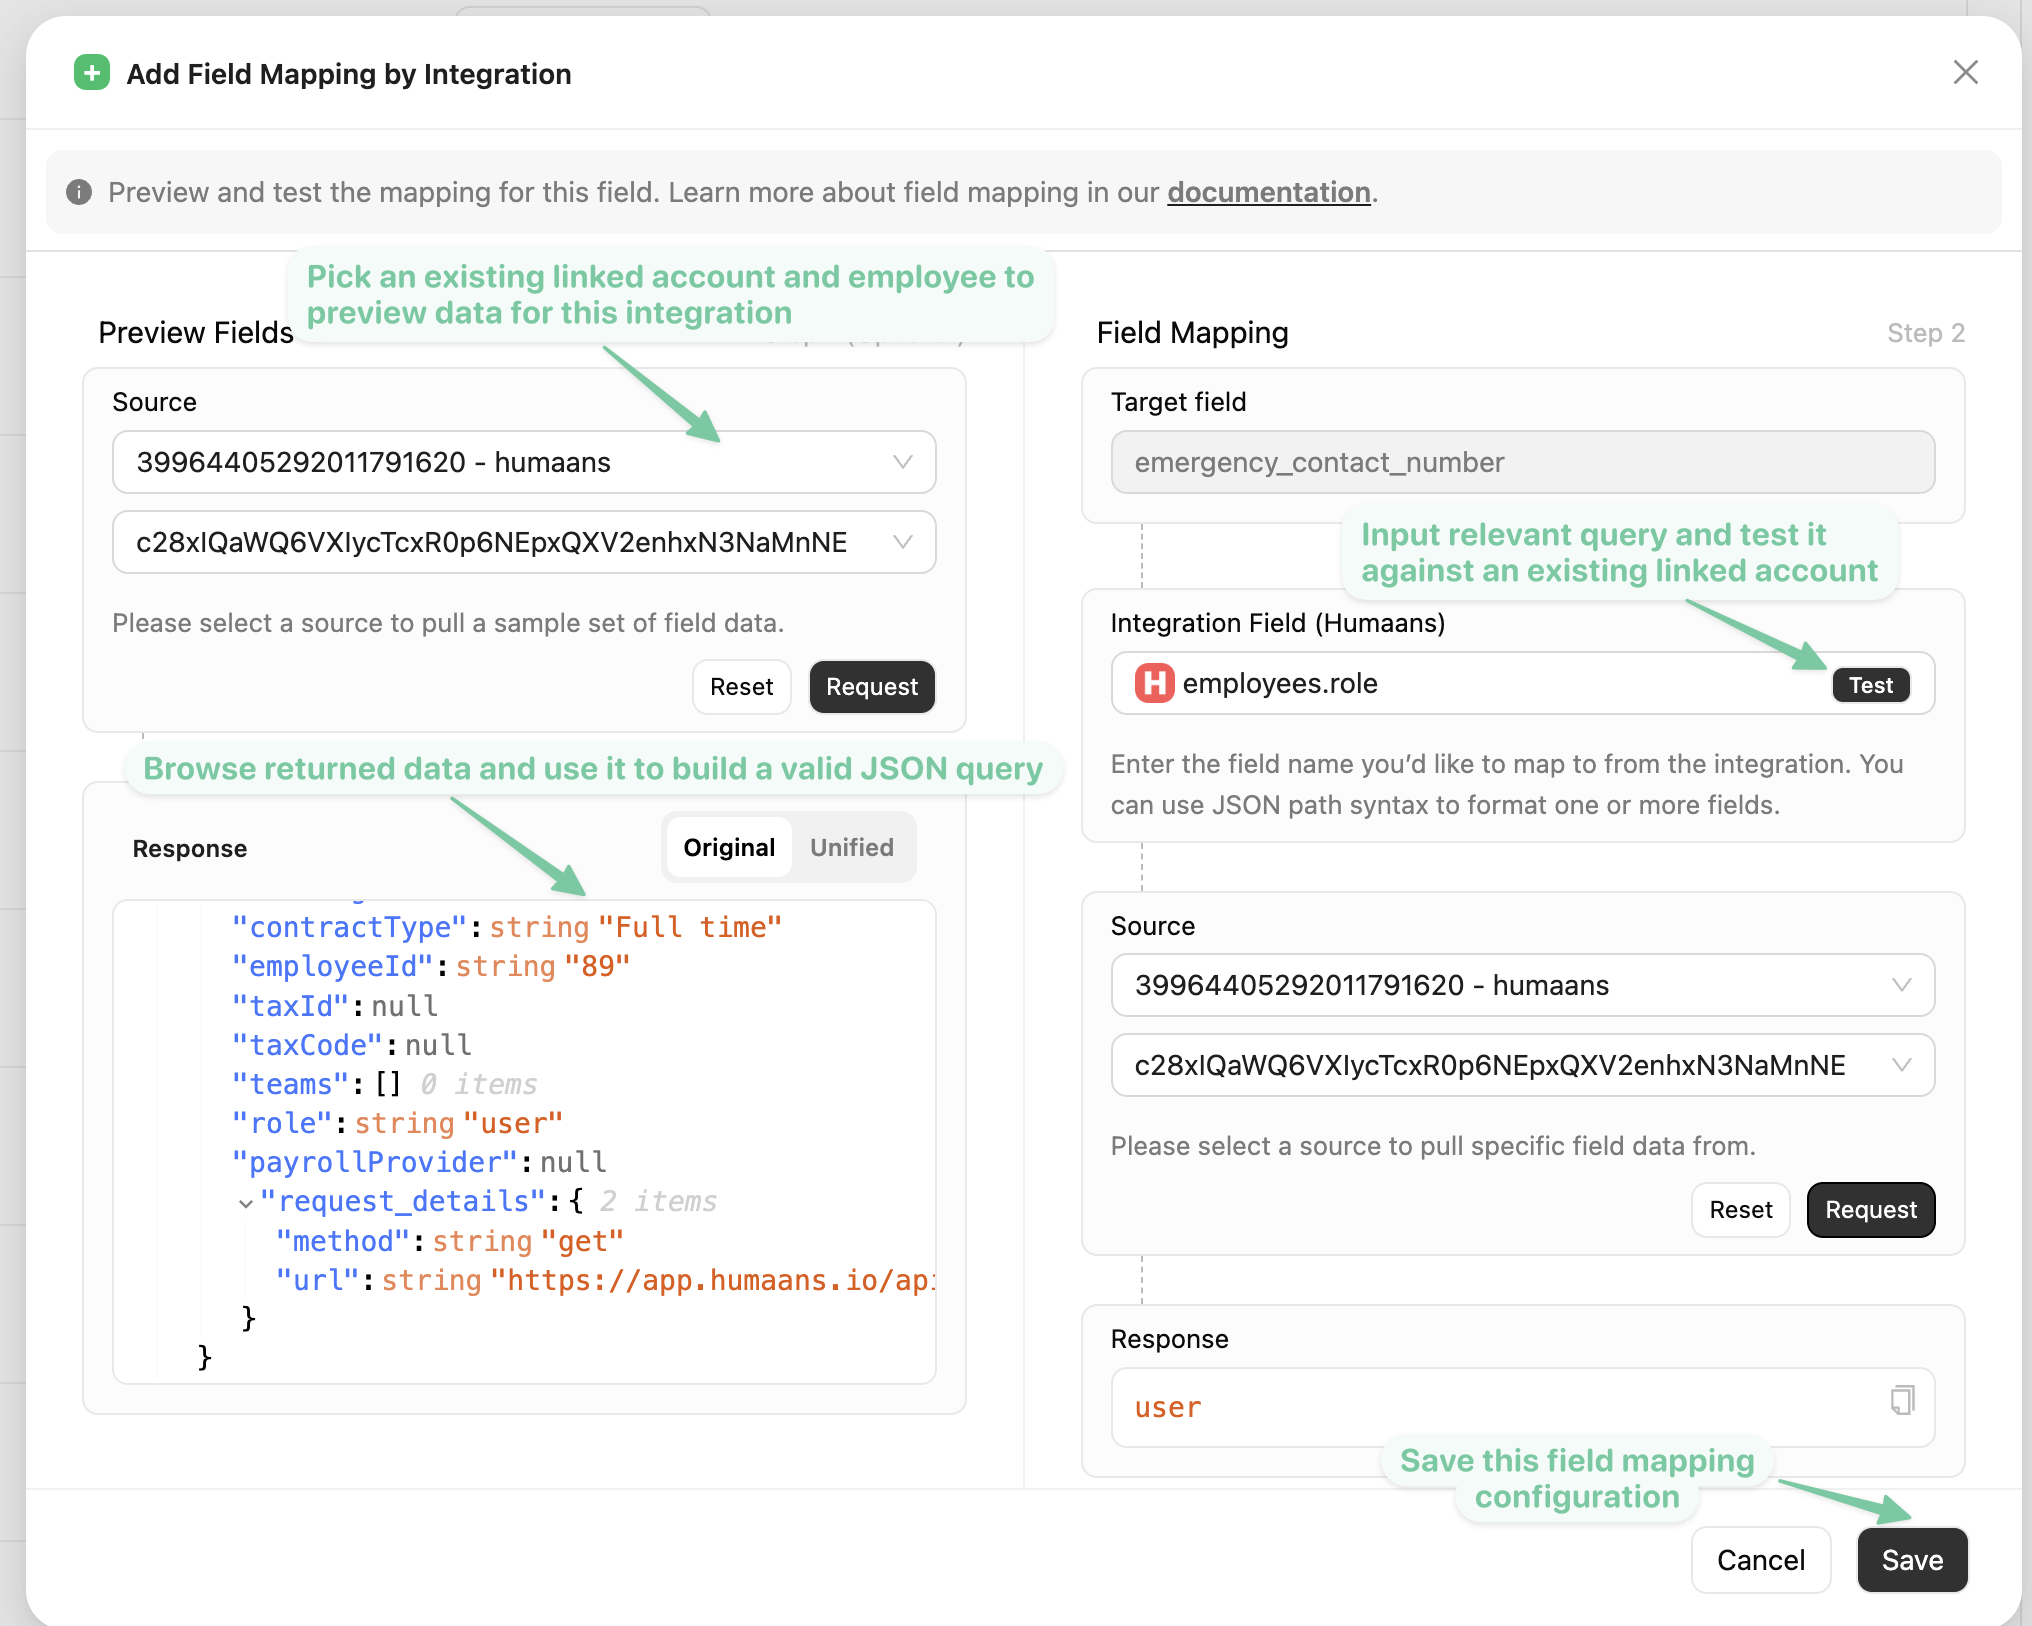Reset the Preview Fields source
Viewport: 2032px width, 1626px height.
pyautogui.click(x=741, y=687)
